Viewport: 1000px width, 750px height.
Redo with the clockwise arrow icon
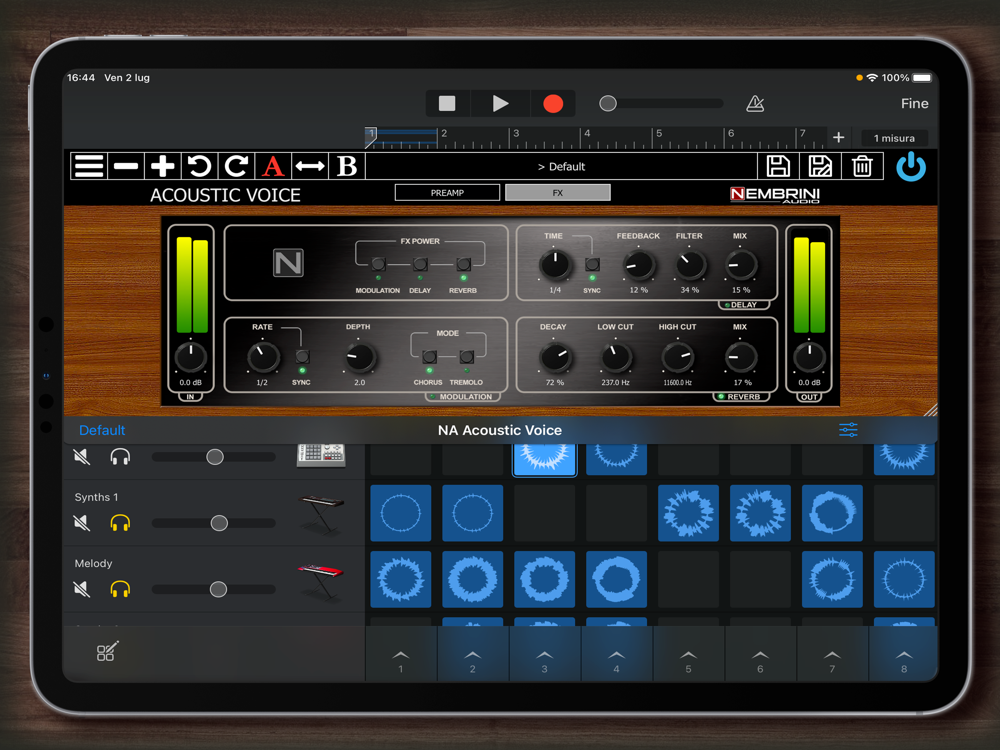(236, 166)
